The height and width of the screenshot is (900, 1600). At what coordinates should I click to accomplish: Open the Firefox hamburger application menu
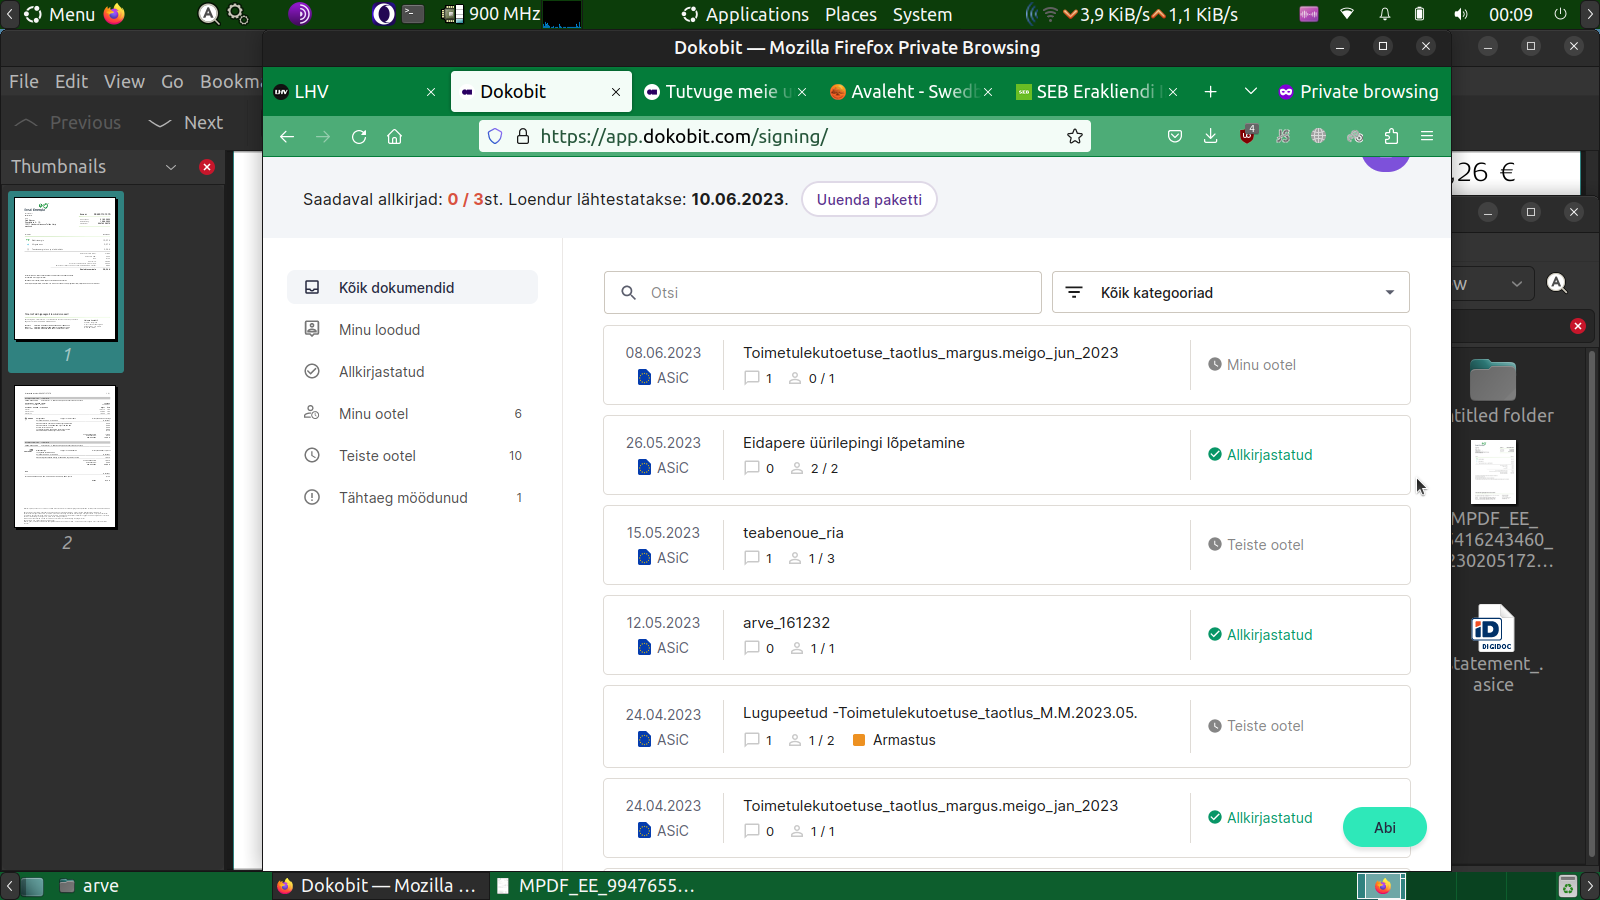(1427, 137)
